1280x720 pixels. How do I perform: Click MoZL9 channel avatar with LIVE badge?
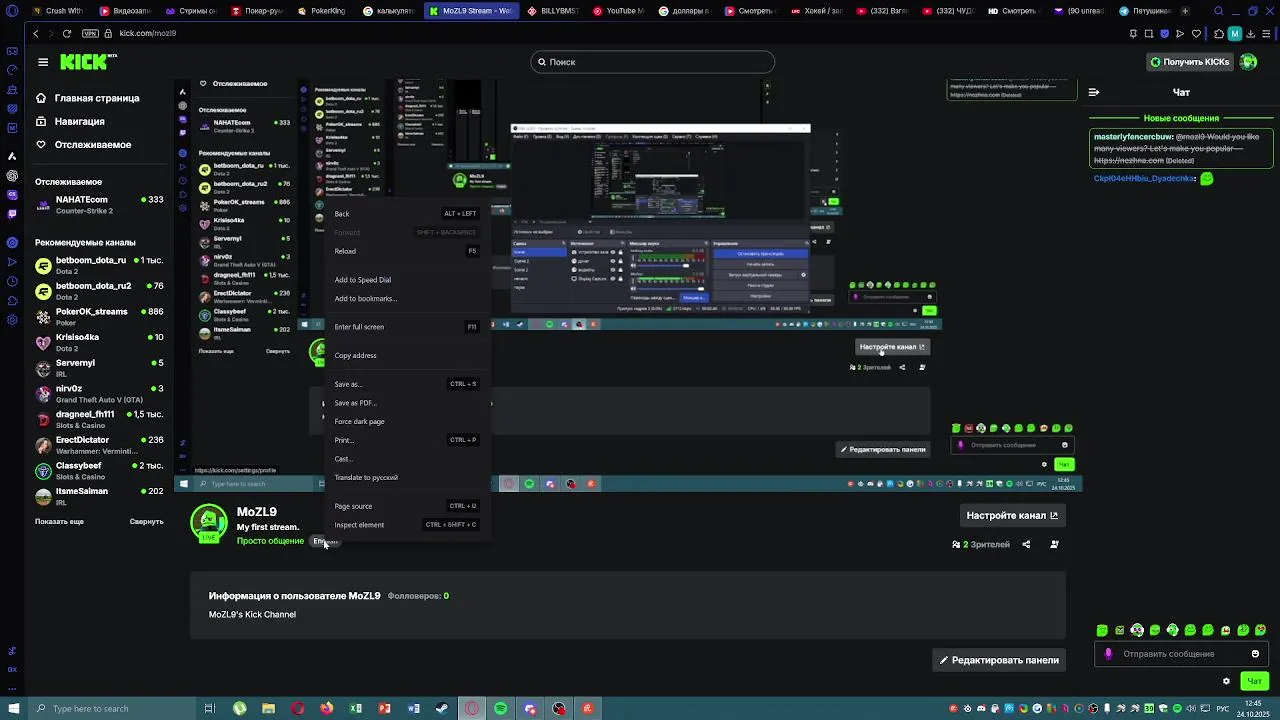[x=209, y=522]
